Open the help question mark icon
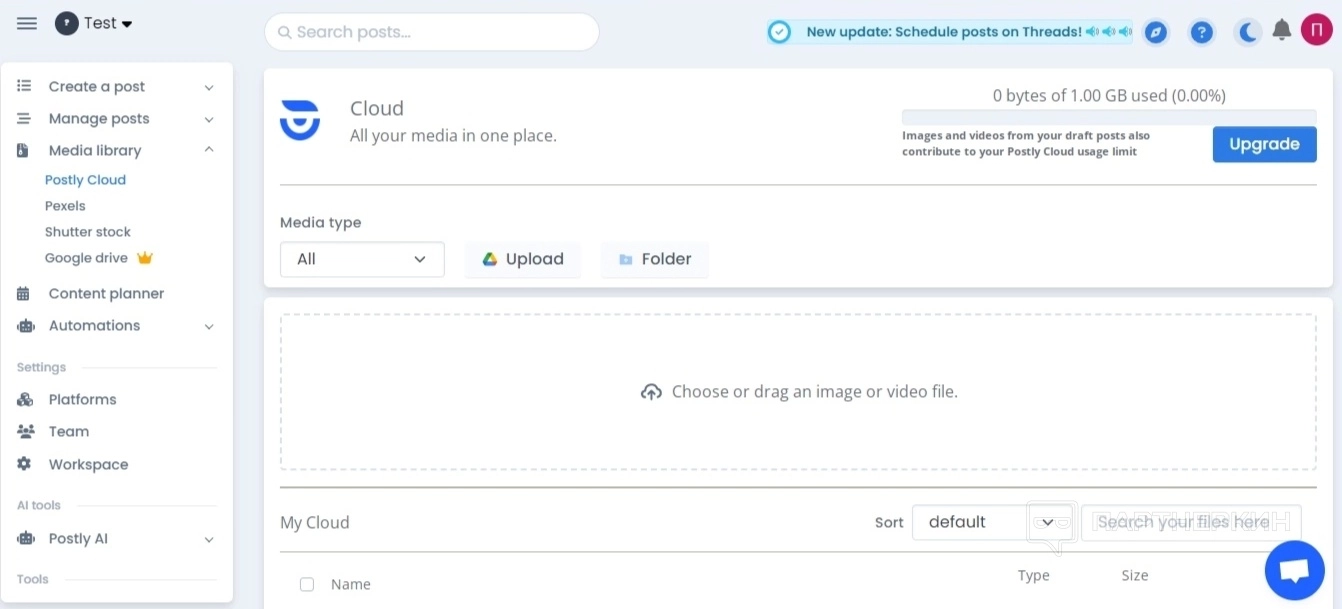This screenshot has height=609, width=1342. click(x=1202, y=32)
